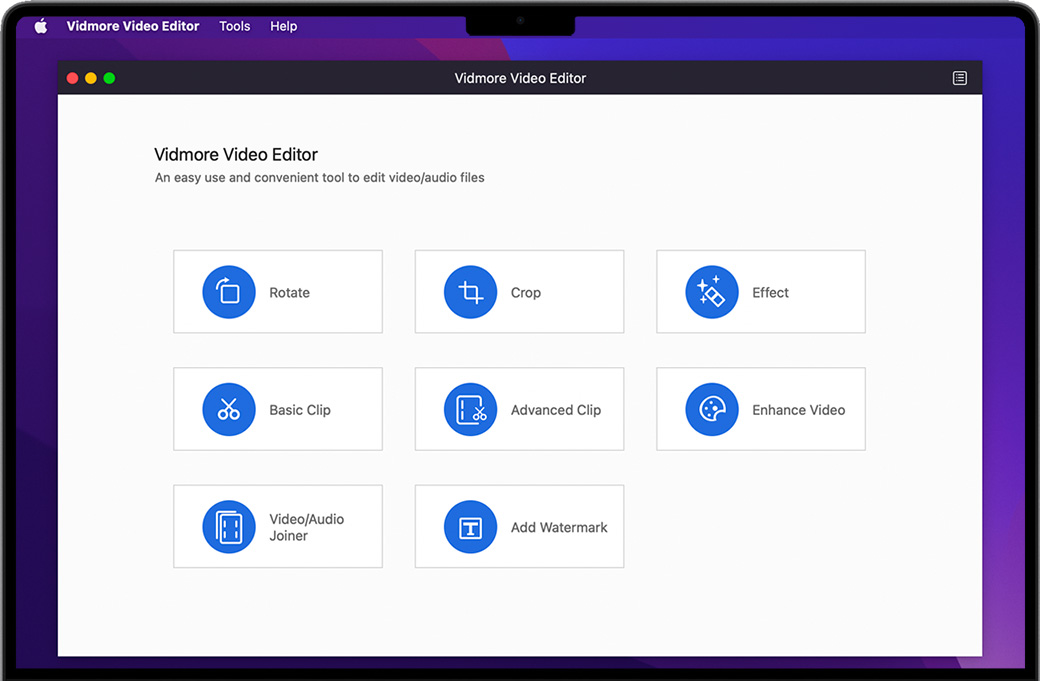Open the Add Watermark text icon

(x=470, y=527)
